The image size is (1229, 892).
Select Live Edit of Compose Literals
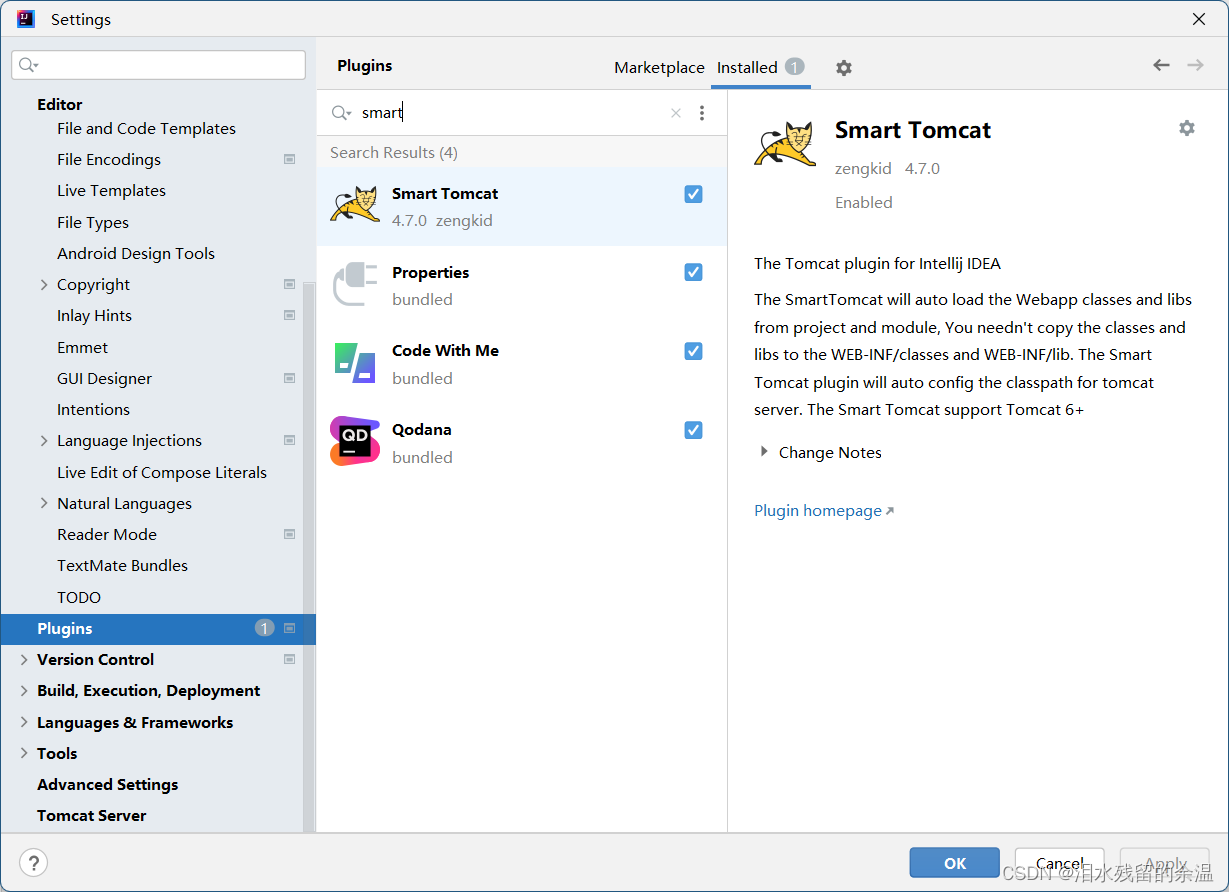click(162, 472)
